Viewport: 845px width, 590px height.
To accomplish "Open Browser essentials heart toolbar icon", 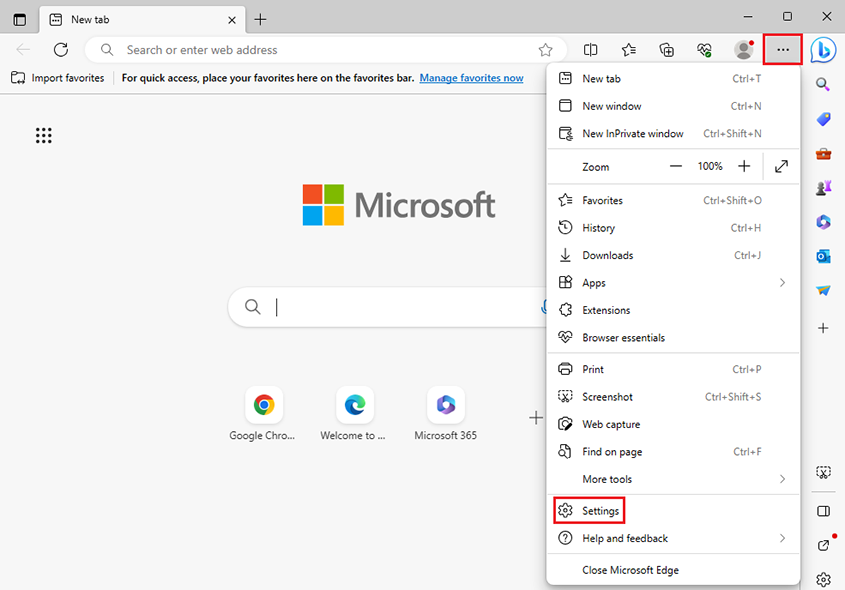I will pyautogui.click(x=704, y=50).
